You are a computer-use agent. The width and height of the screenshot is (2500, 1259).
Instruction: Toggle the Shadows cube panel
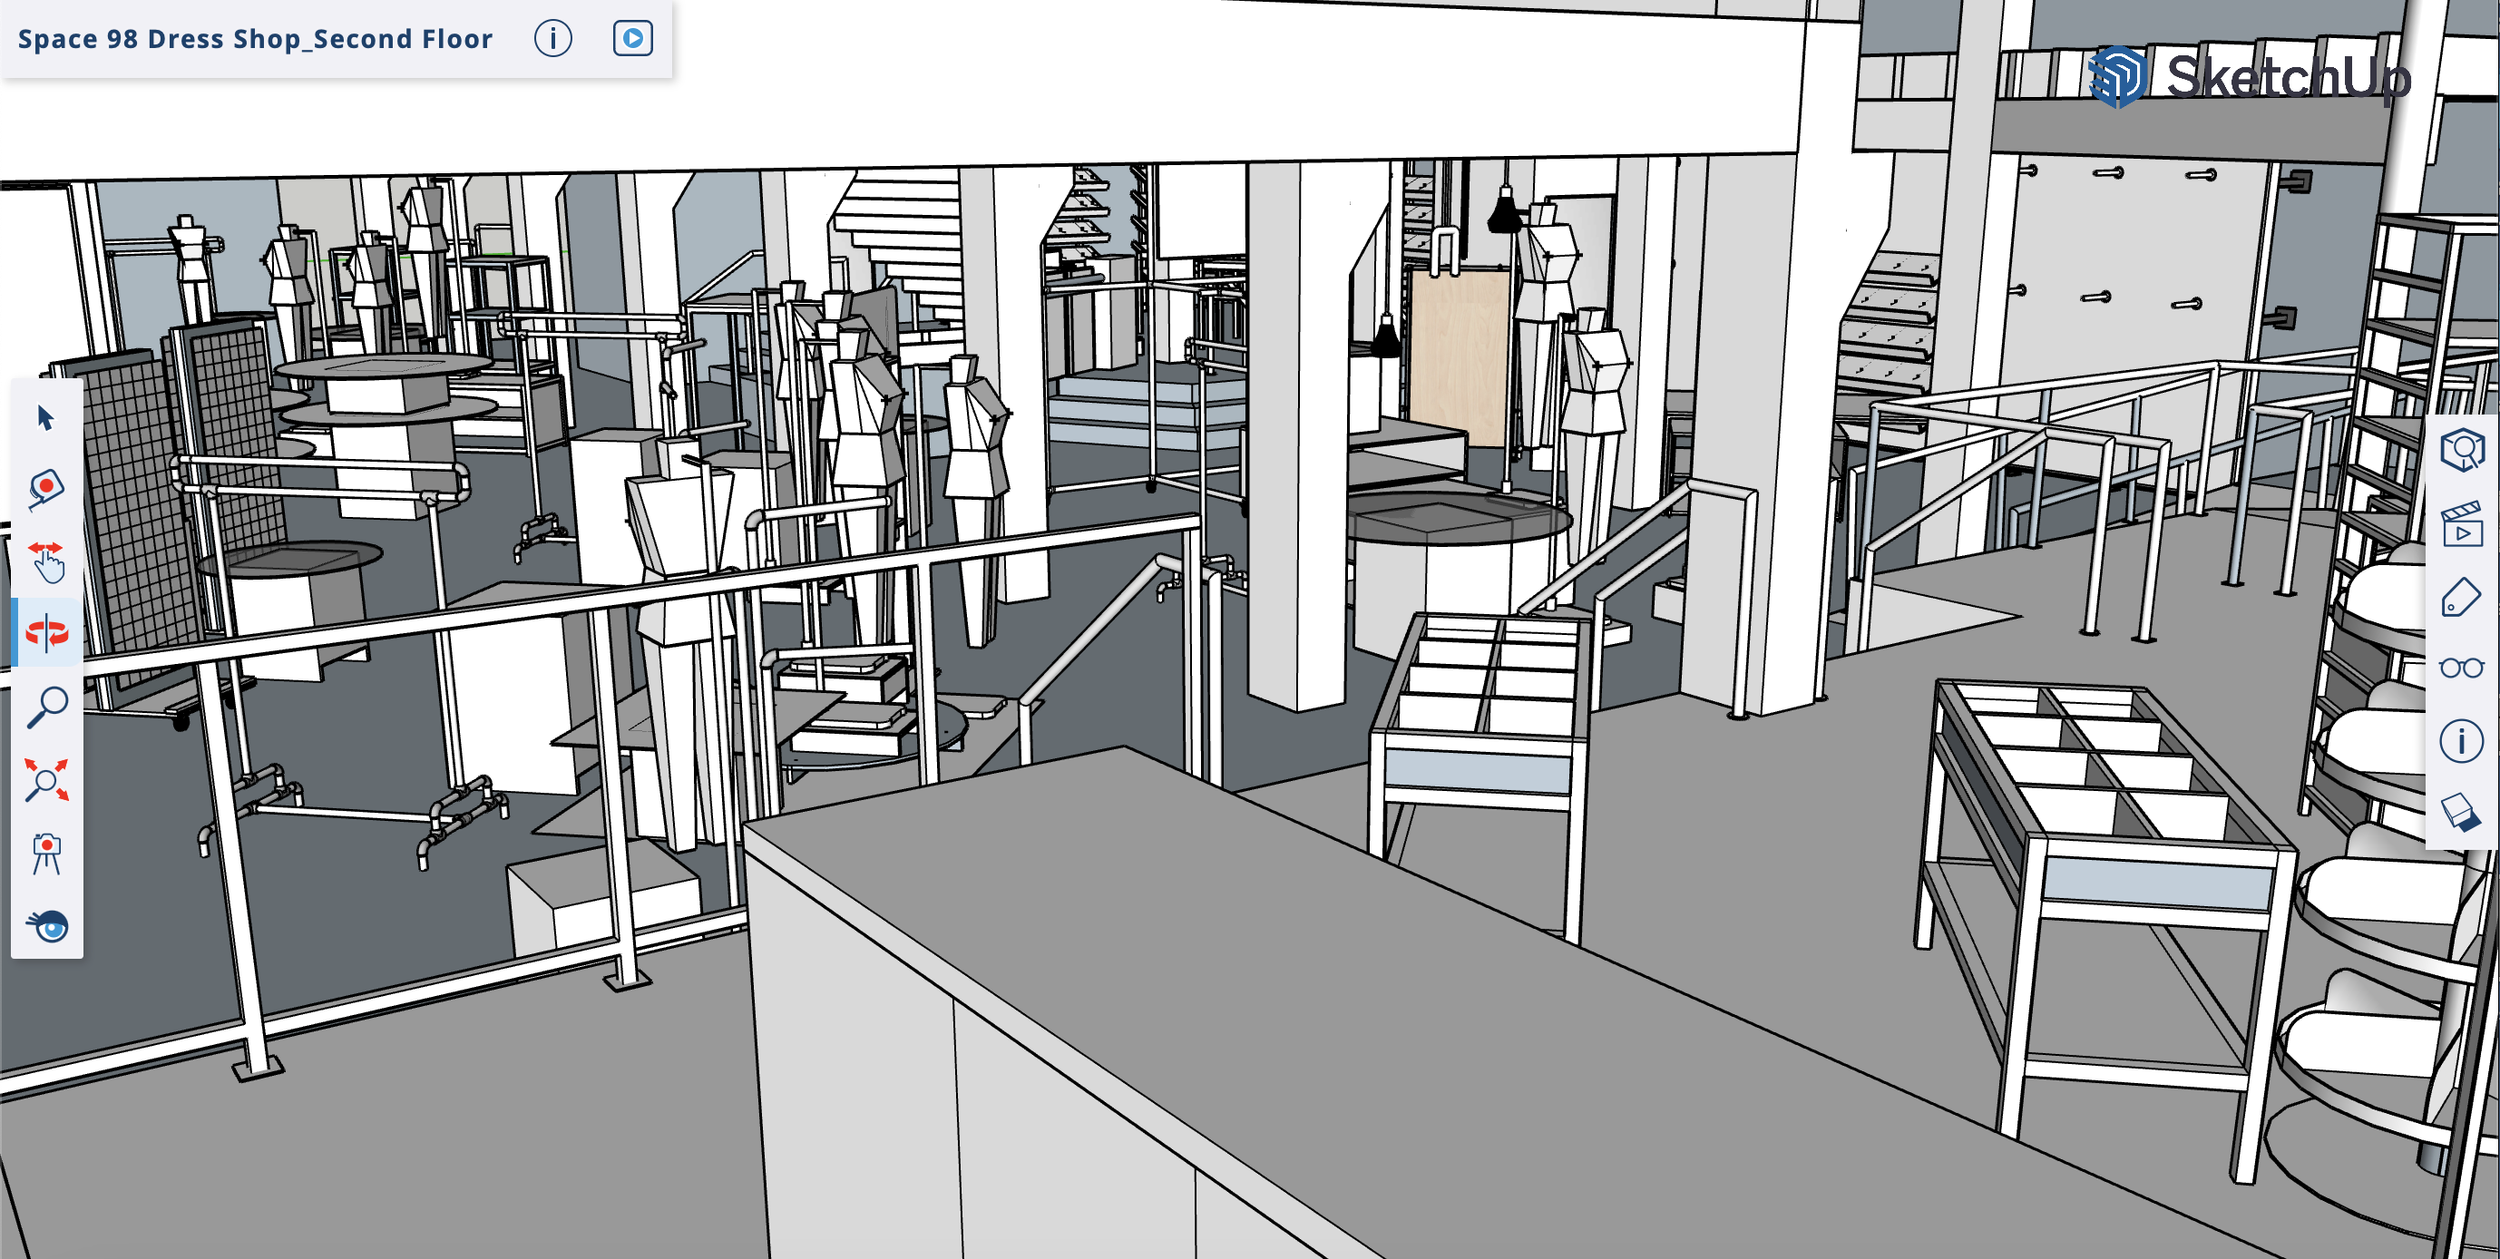2461,812
